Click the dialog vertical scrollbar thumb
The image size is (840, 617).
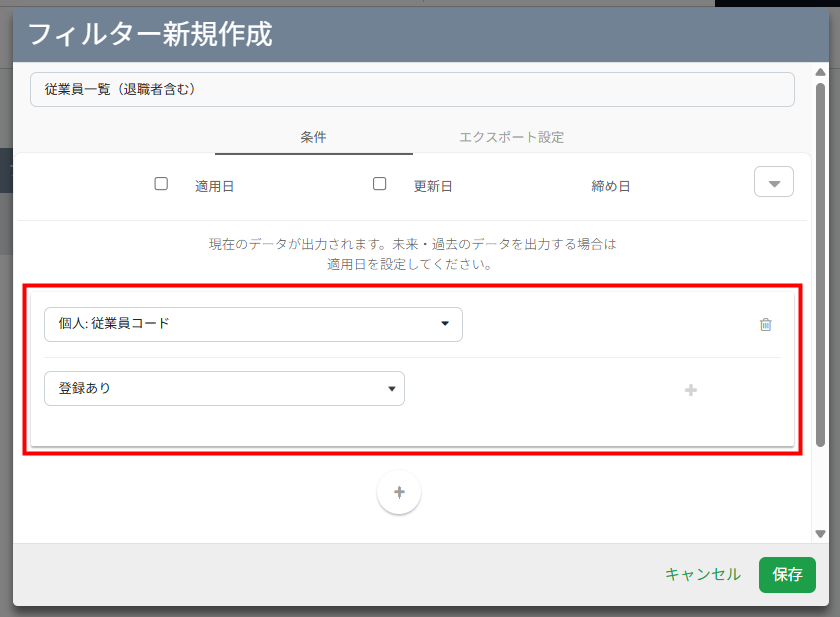coord(820,264)
